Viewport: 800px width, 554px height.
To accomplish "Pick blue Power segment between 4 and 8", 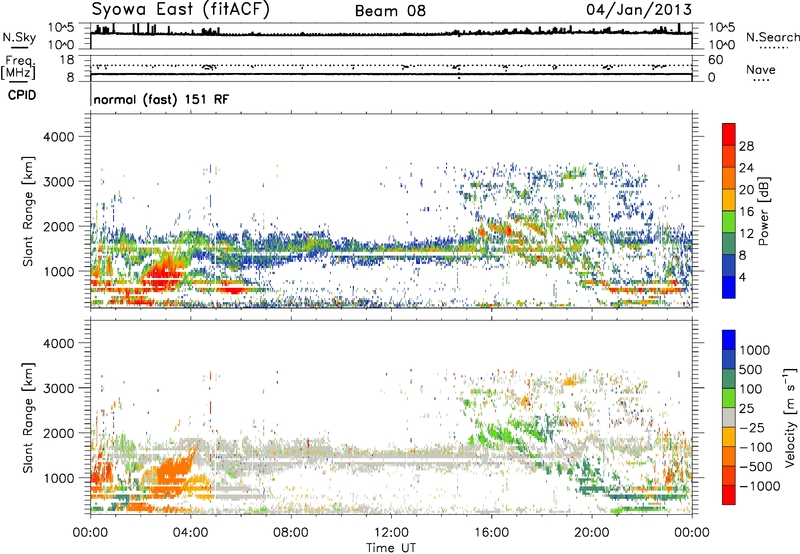I will (x=729, y=265).
